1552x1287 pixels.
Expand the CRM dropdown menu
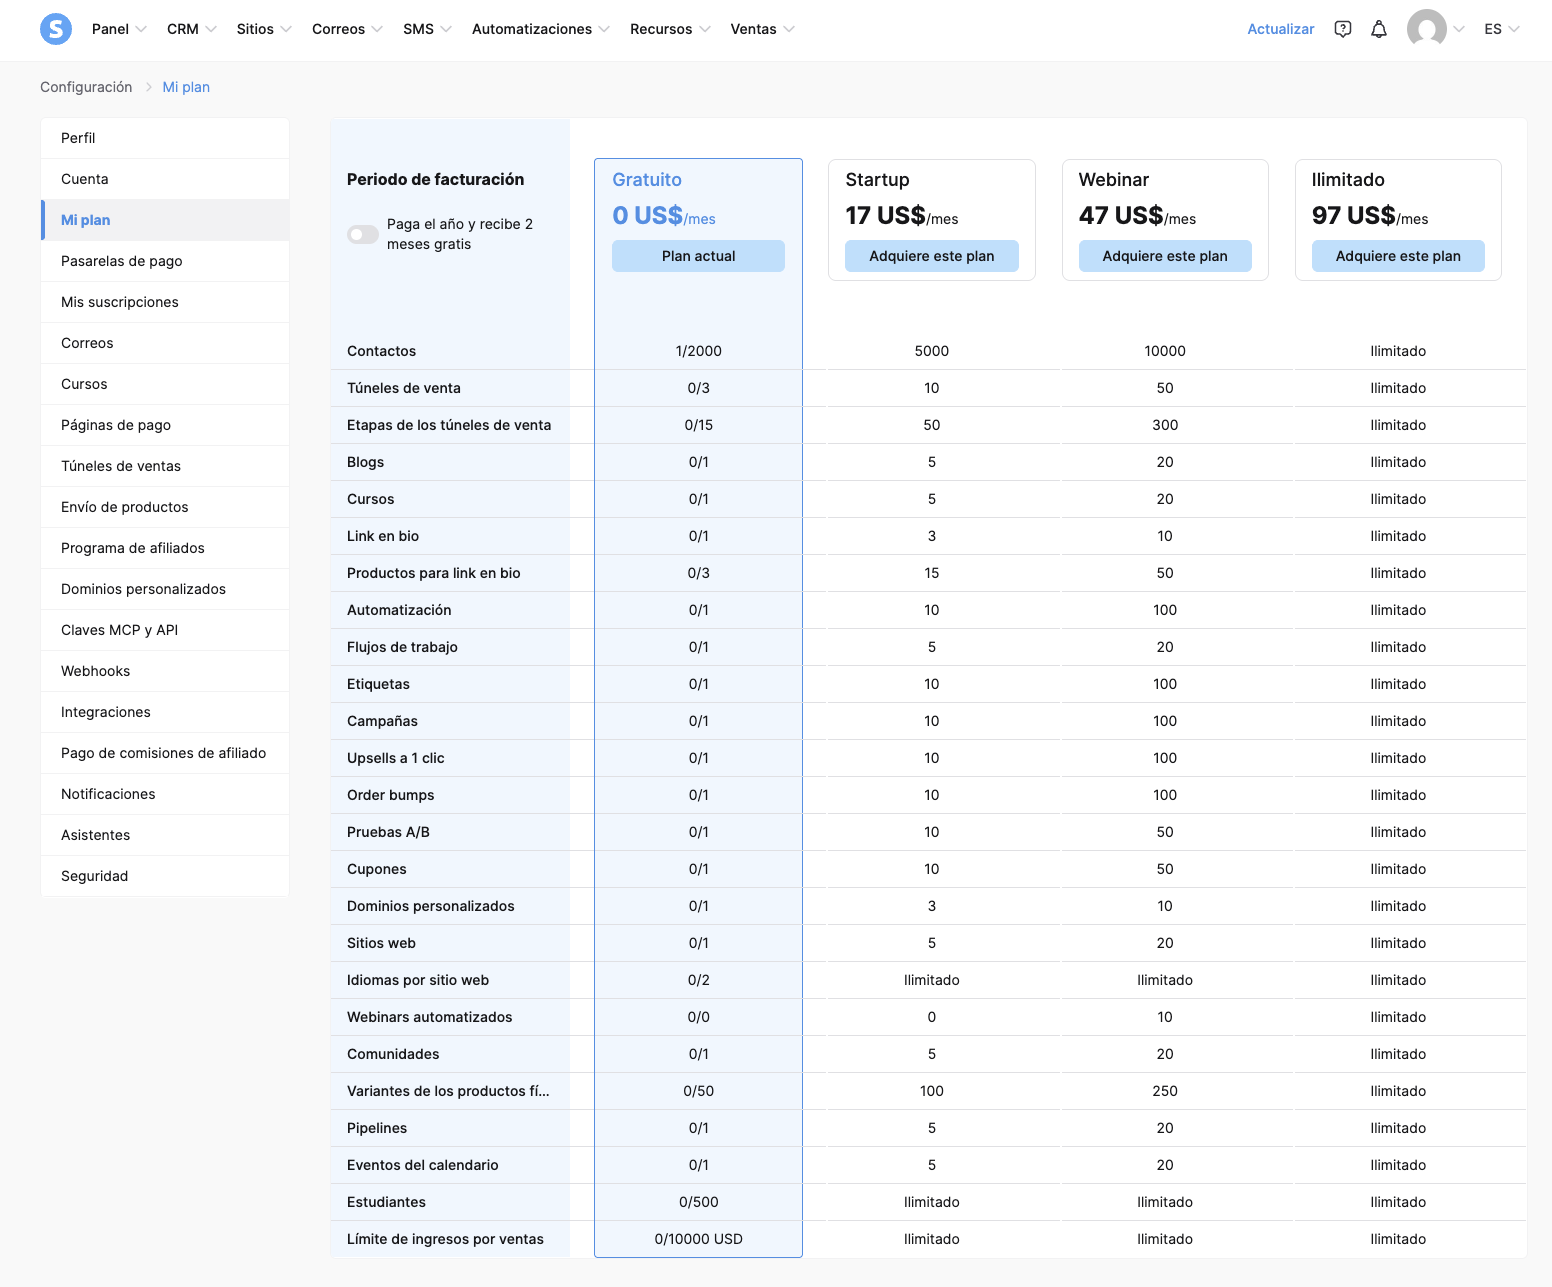coord(192,29)
